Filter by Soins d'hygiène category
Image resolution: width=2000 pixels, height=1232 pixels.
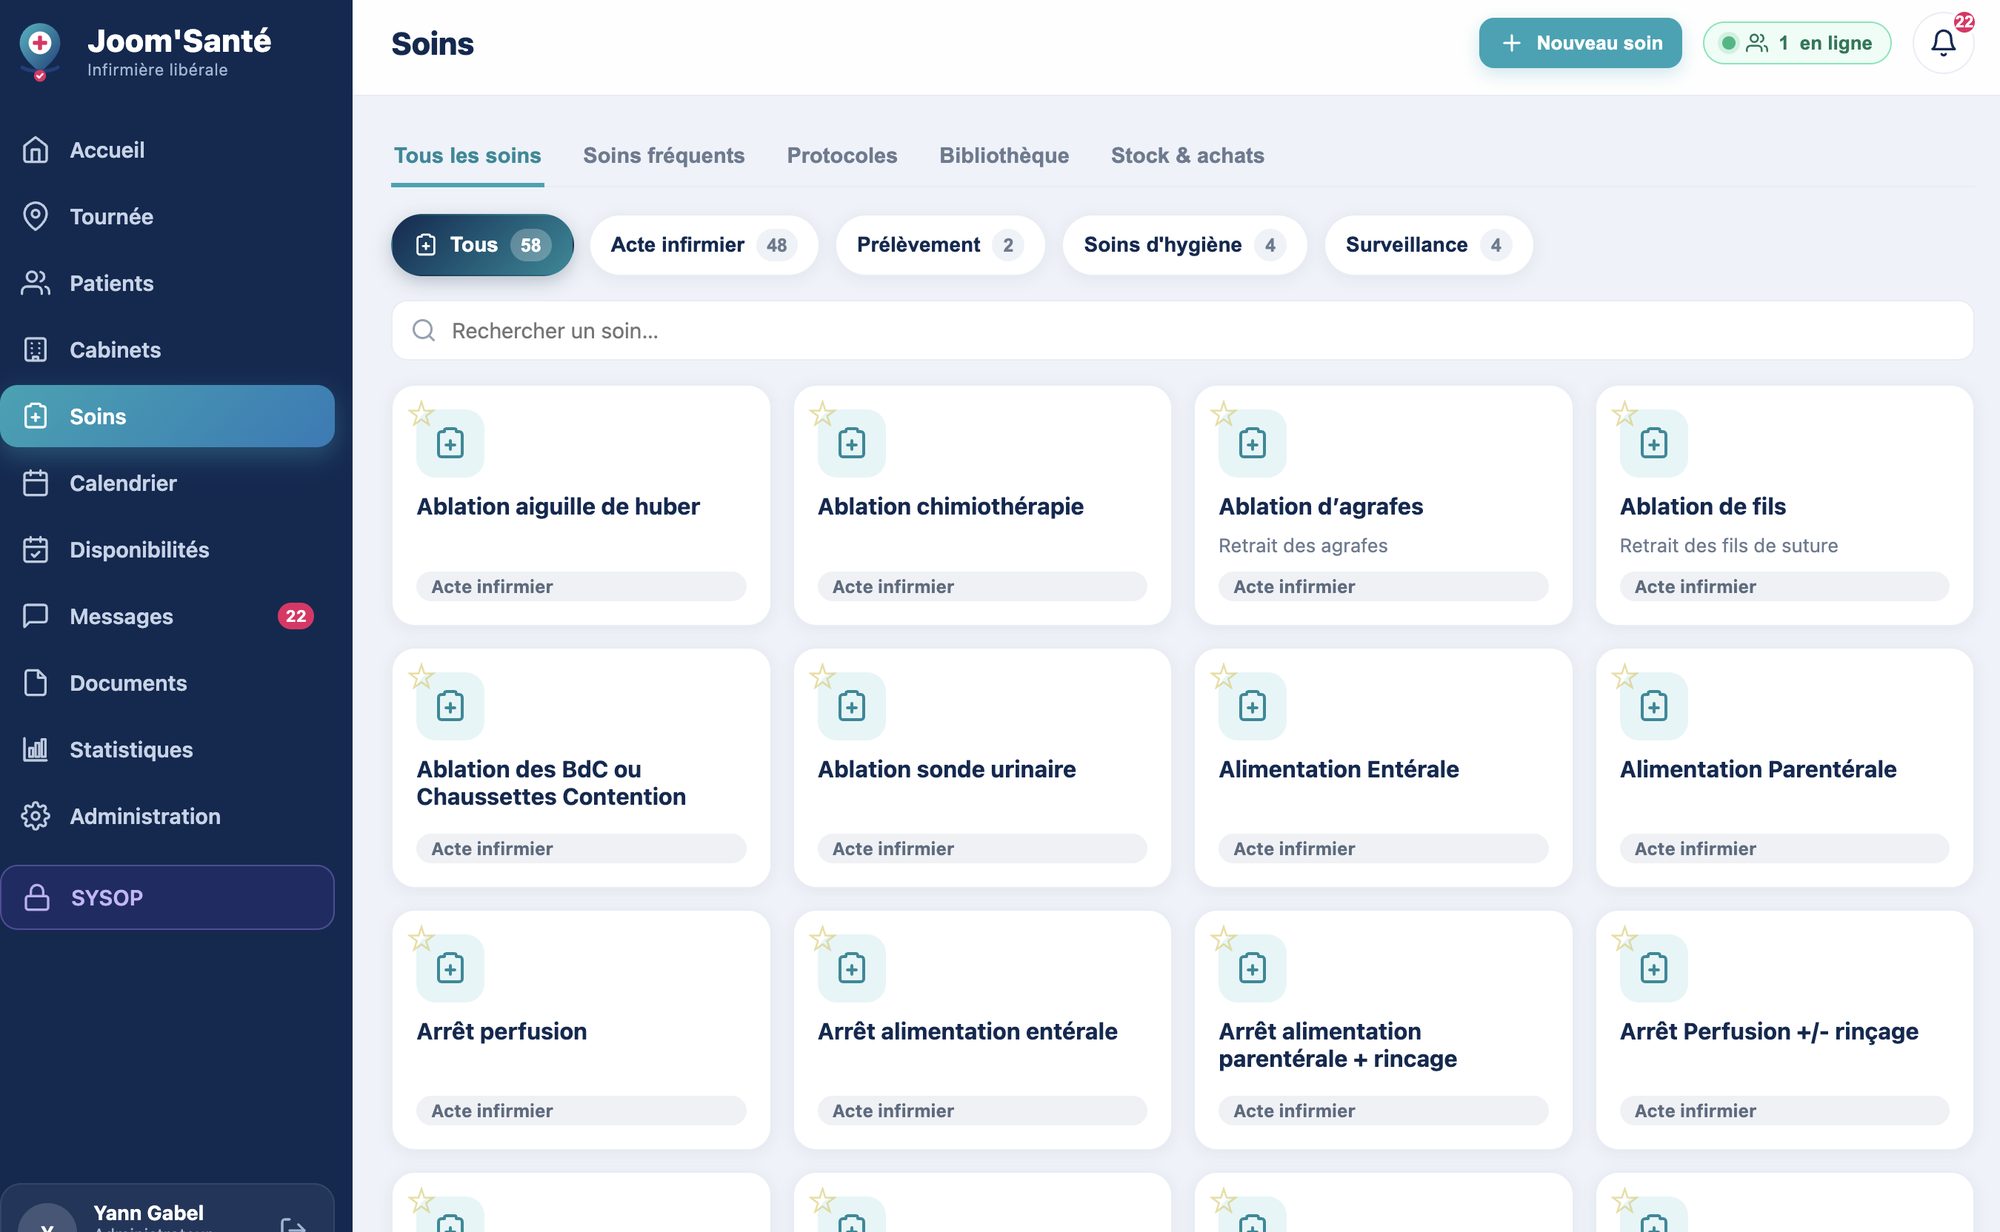1184,245
